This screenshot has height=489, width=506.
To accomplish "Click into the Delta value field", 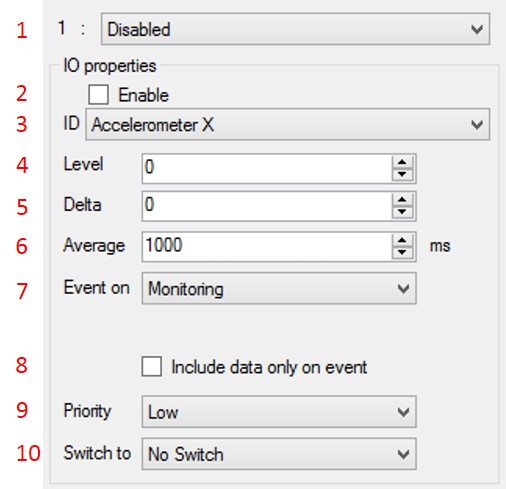I will [267, 206].
